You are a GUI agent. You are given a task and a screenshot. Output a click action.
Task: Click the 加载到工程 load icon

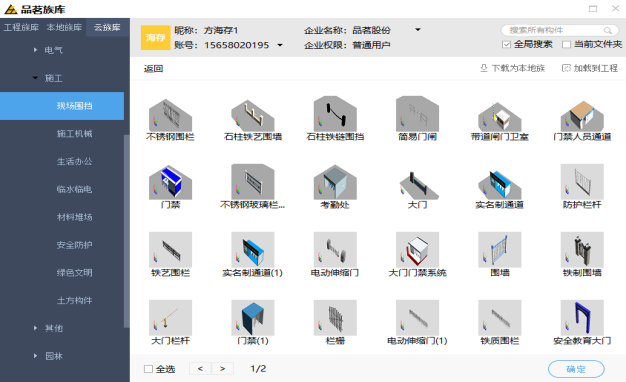pyautogui.click(x=566, y=68)
